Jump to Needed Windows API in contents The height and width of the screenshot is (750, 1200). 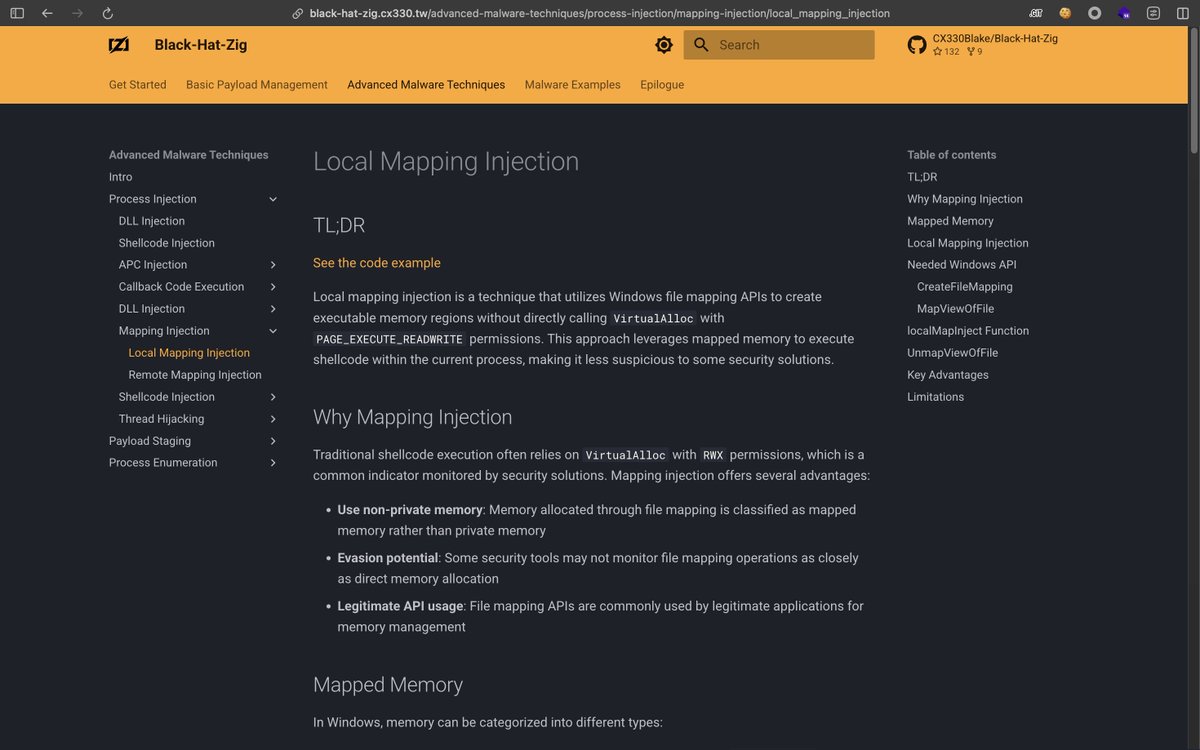click(962, 265)
